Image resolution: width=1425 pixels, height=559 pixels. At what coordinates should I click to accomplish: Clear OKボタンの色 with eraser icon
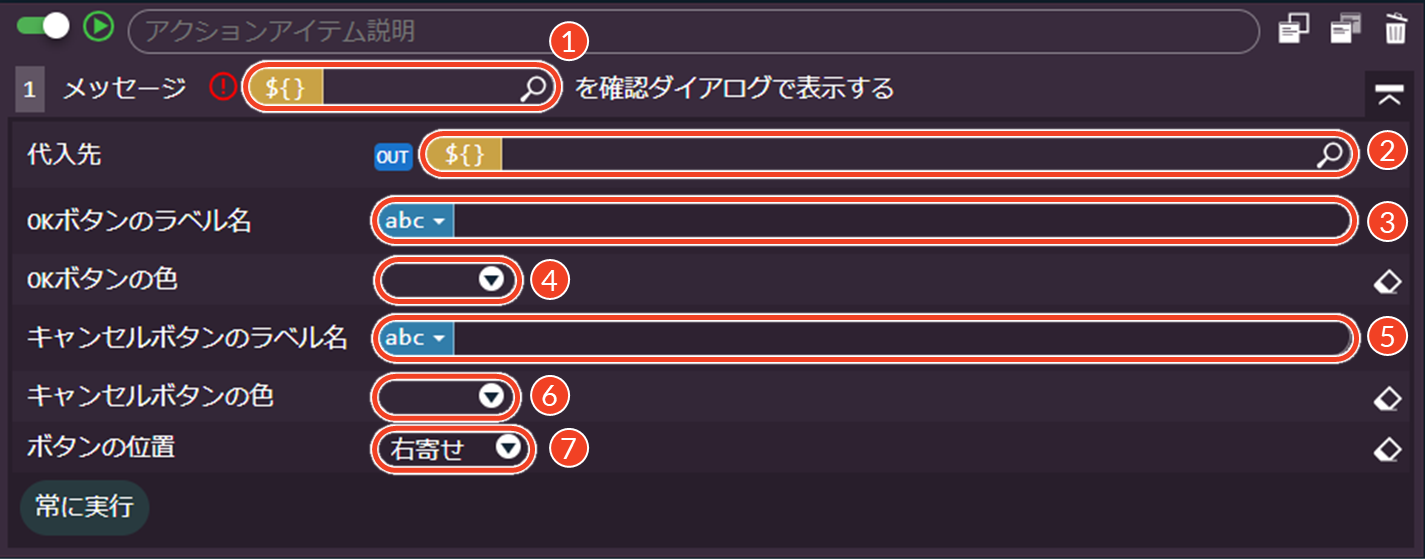1387,283
